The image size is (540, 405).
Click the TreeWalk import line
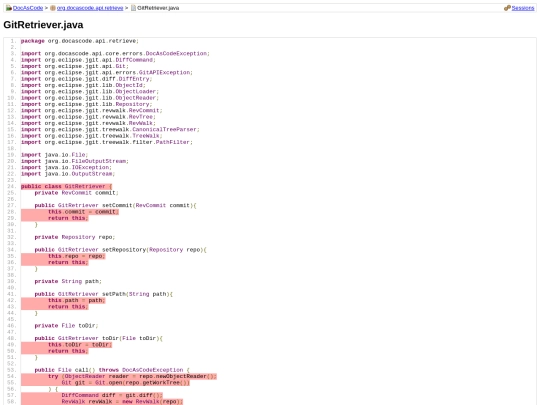coord(92,136)
